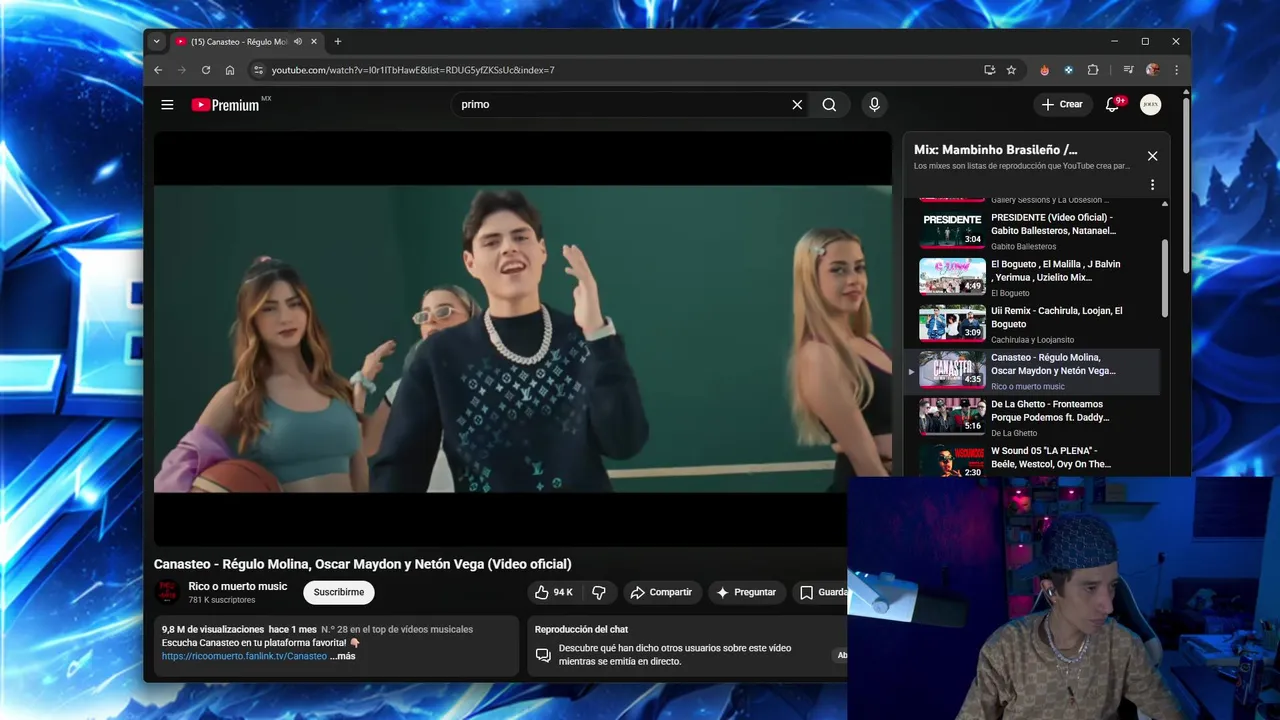Open Chrome extensions puzzle menu
Image resolution: width=1280 pixels, height=720 pixels.
click(x=1093, y=70)
